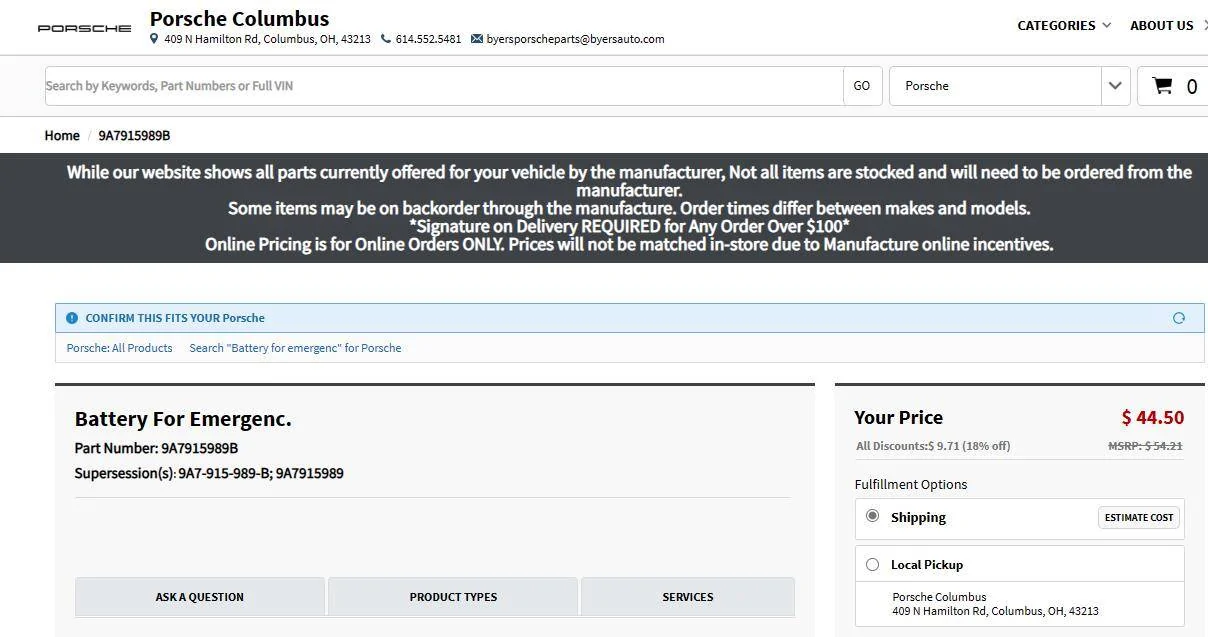The width and height of the screenshot is (1208, 637).
Task: Go to Home breadcrumb
Action: (62, 136)
